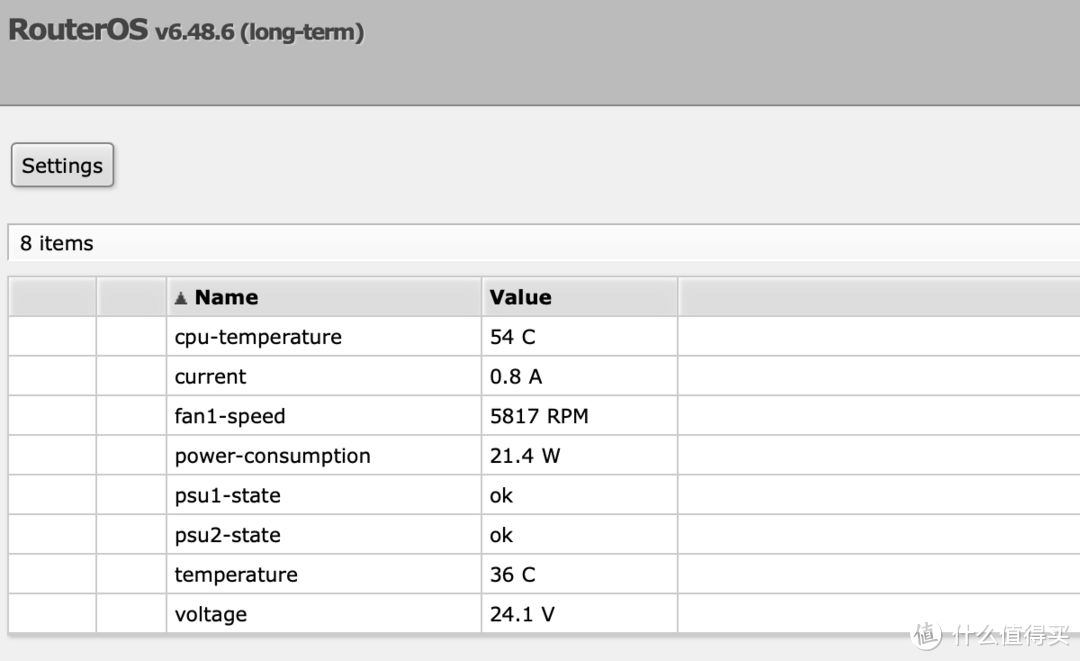Select the current row name

click(x=210, y=377)
